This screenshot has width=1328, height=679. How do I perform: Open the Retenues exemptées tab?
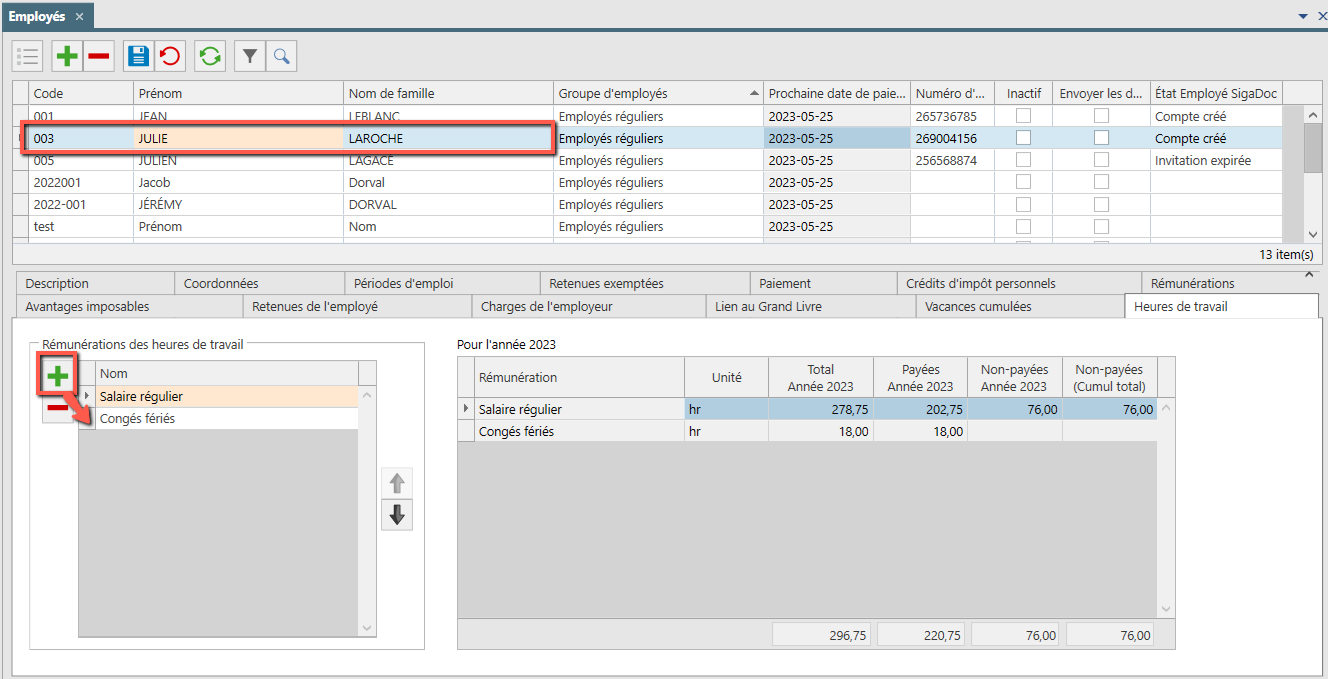tap(645, 283)
